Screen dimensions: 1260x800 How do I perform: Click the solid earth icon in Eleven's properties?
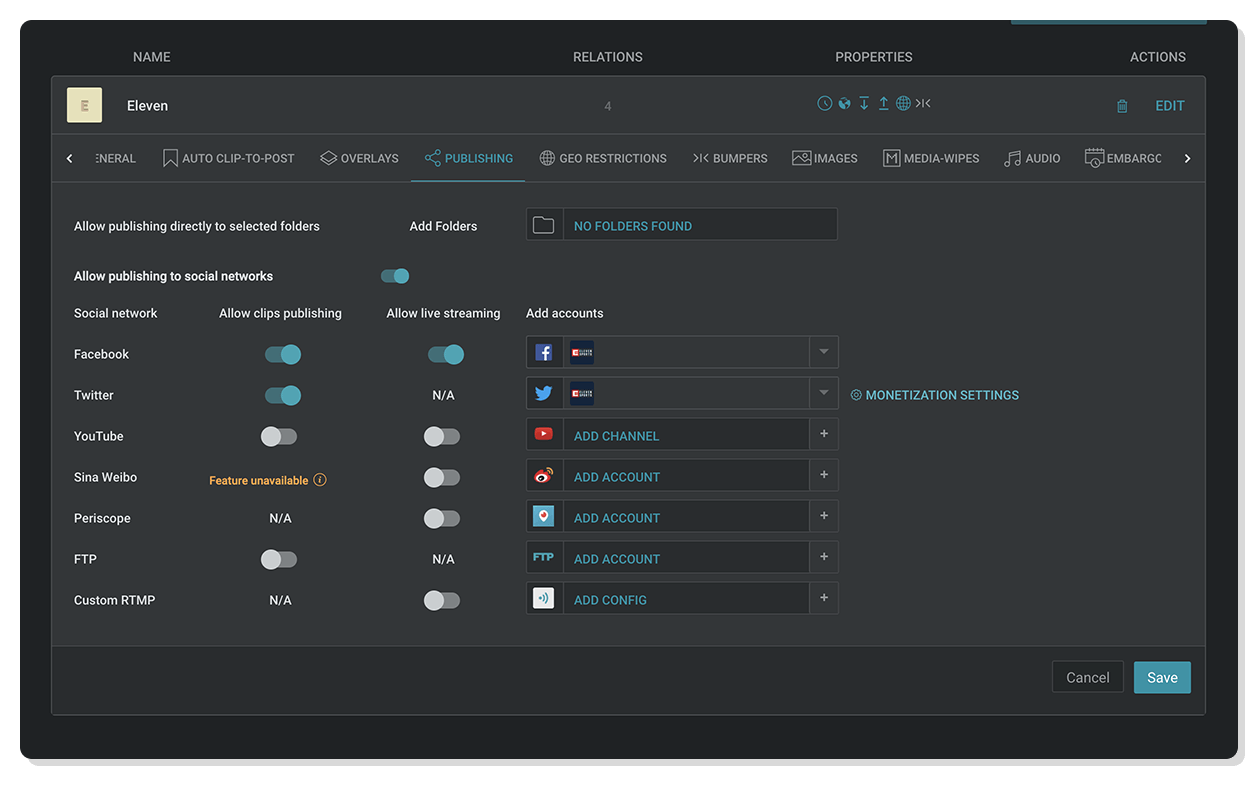pos(844,103)
